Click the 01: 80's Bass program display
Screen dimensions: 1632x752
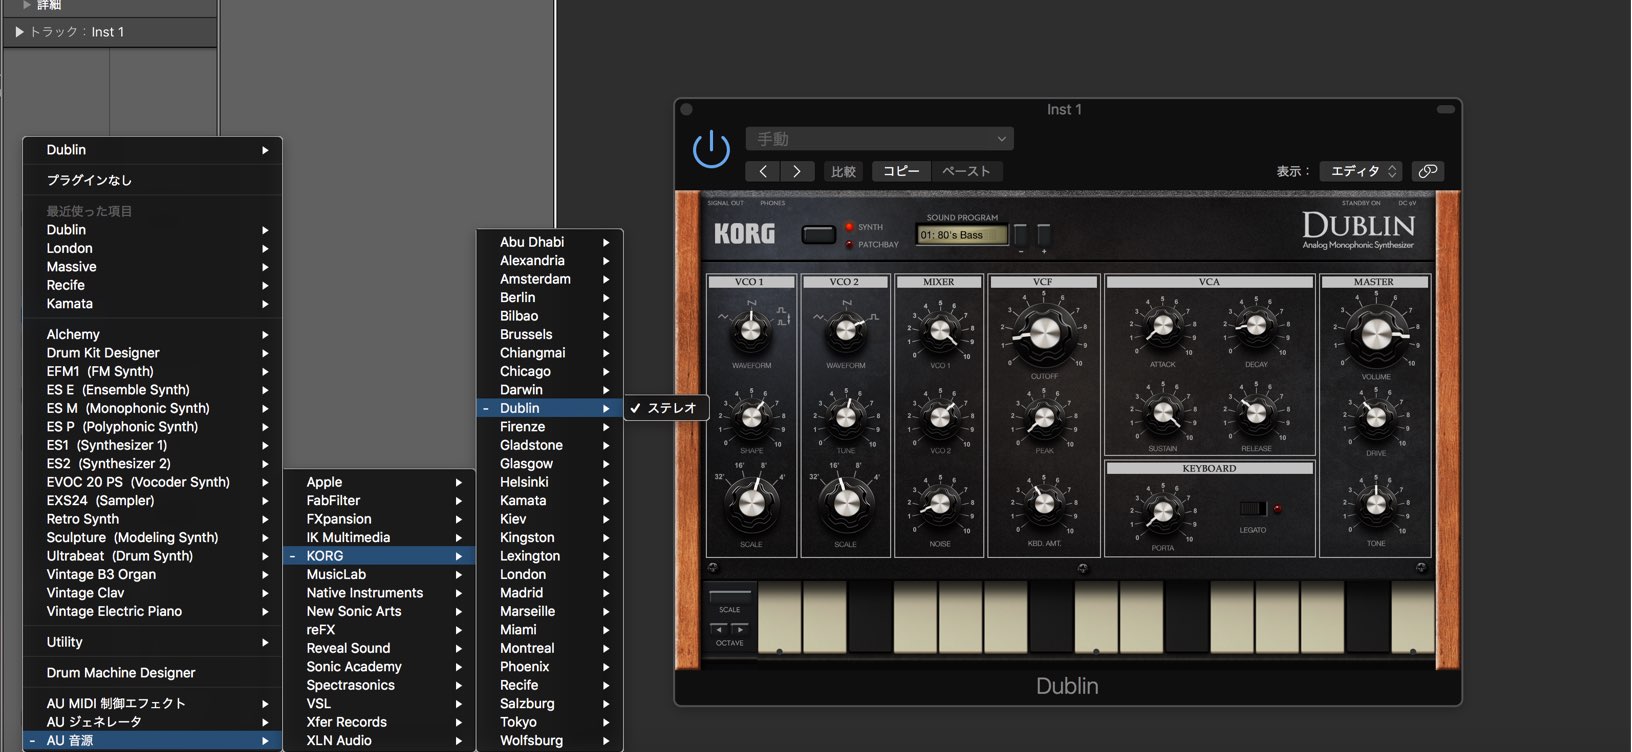click(961, 235)
